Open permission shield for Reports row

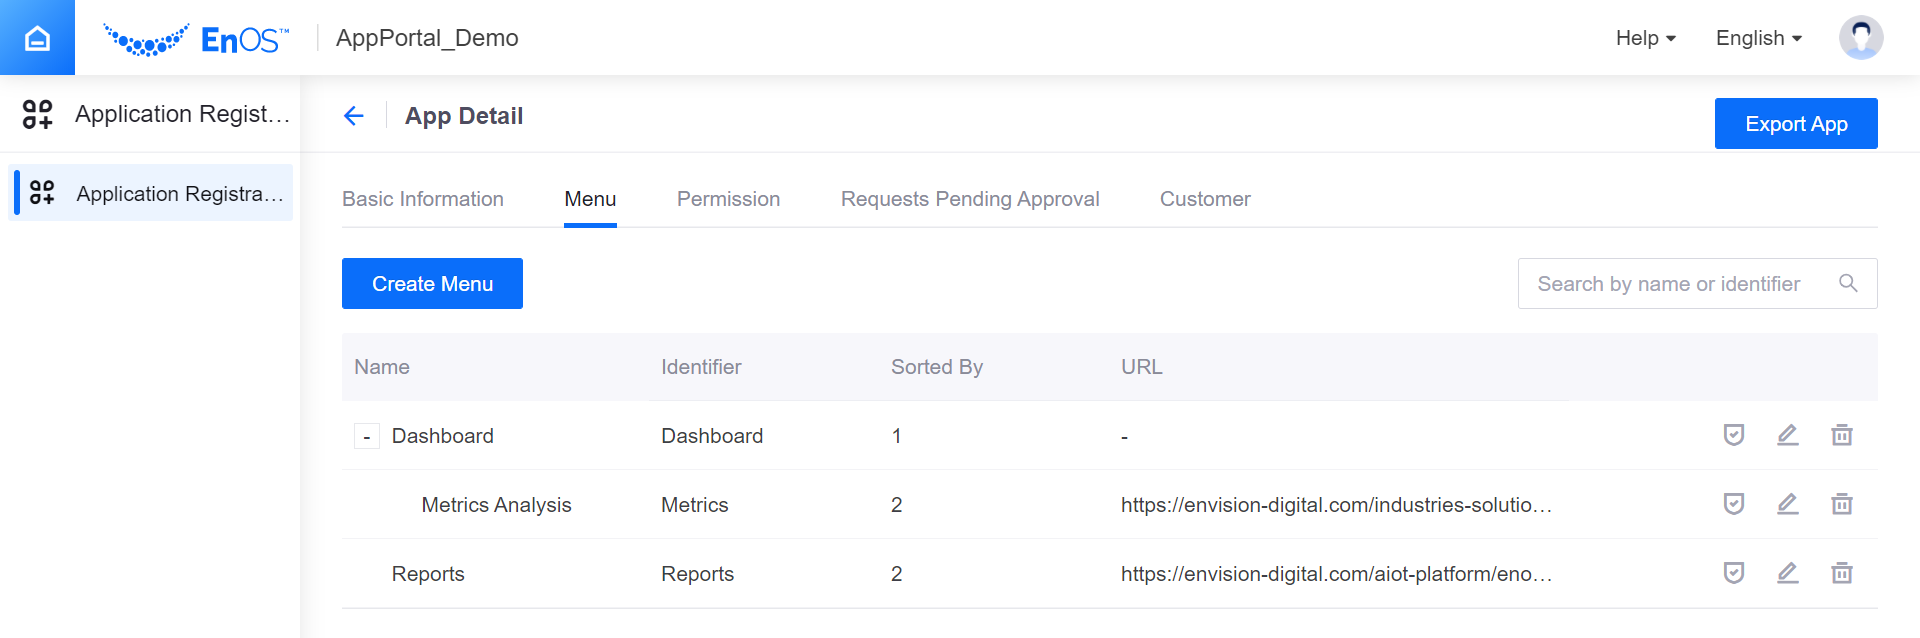click(1733, 573)
